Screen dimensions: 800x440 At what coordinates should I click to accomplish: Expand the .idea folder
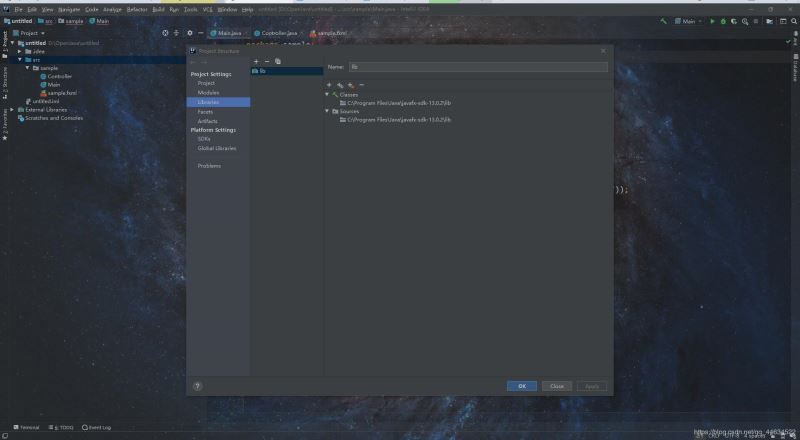coord(20,52)
